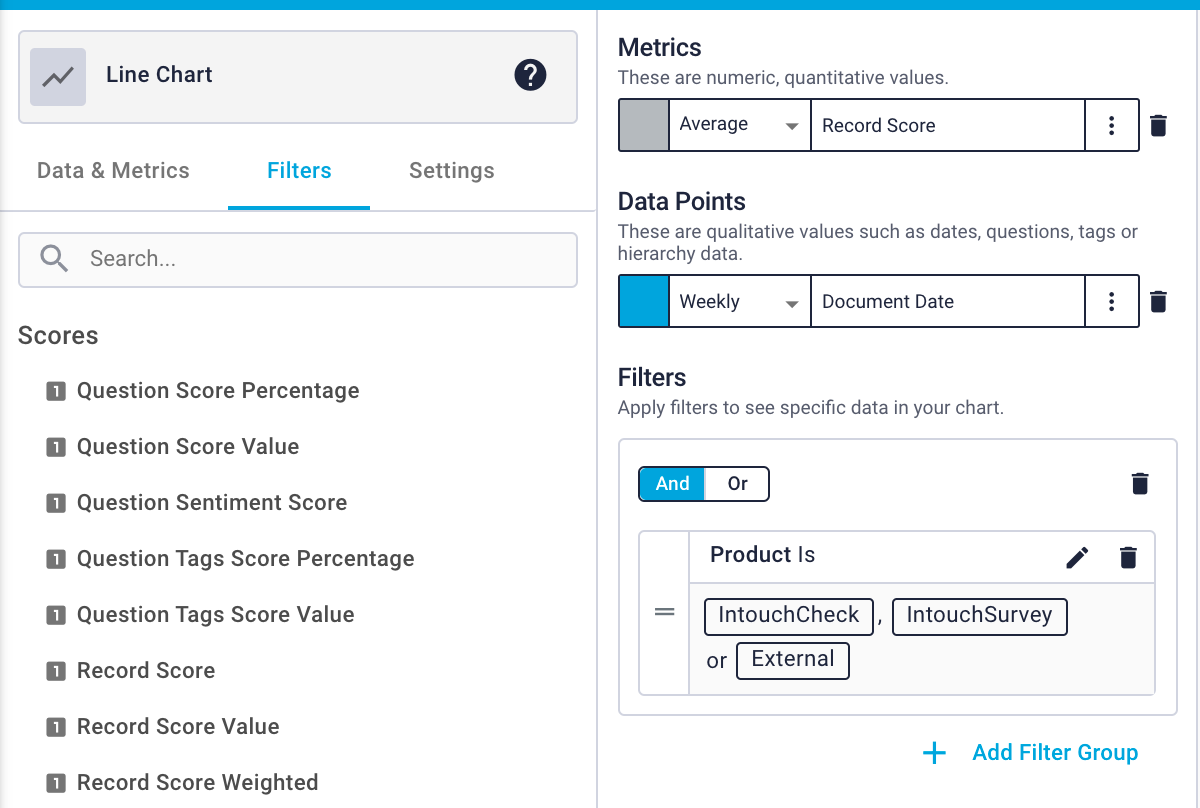Select the And logic toggle
The height and width of the screenshot is (808, 1200).
tap(671, 483)
